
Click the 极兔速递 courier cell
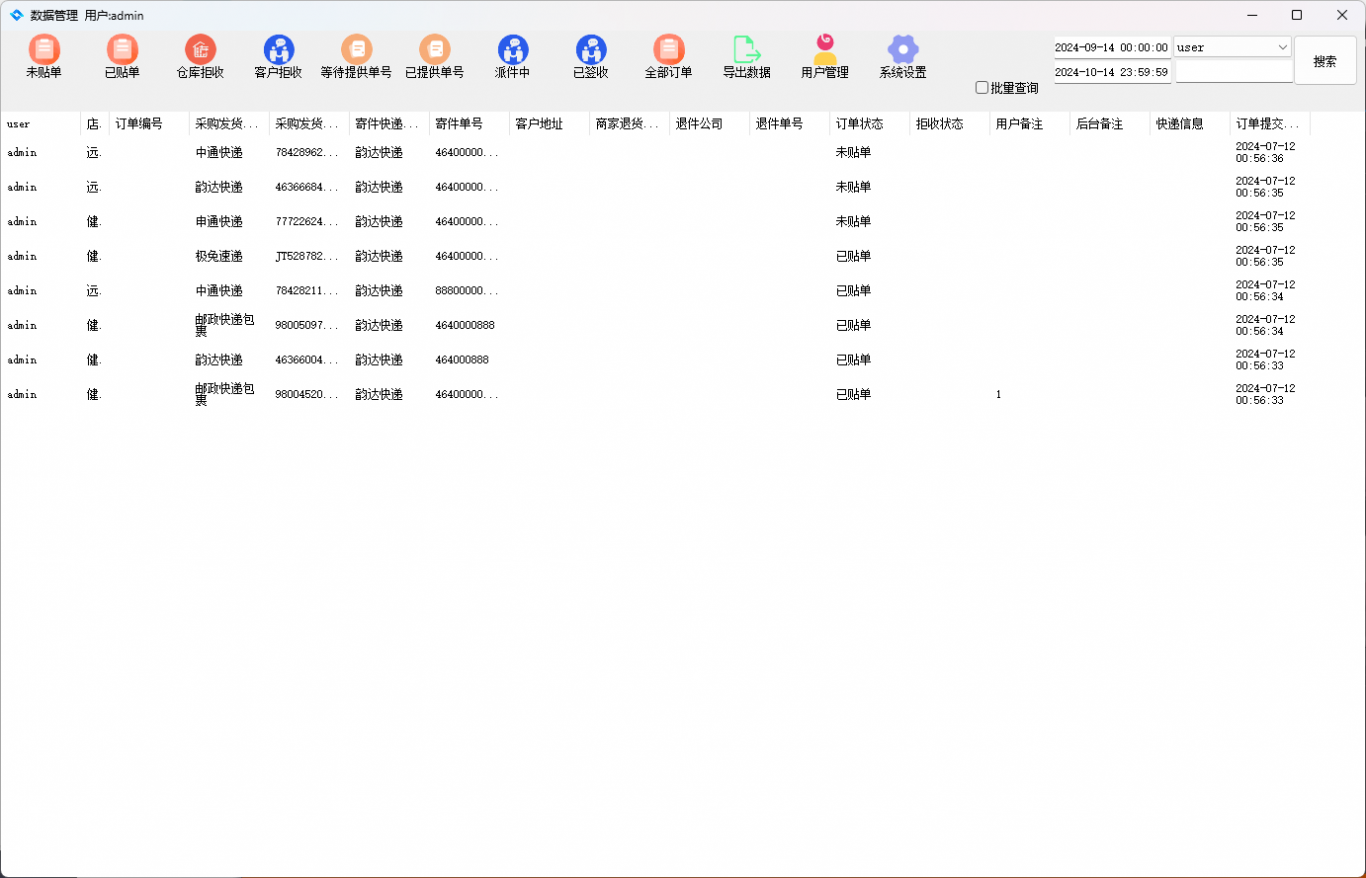tap(219, 256)
